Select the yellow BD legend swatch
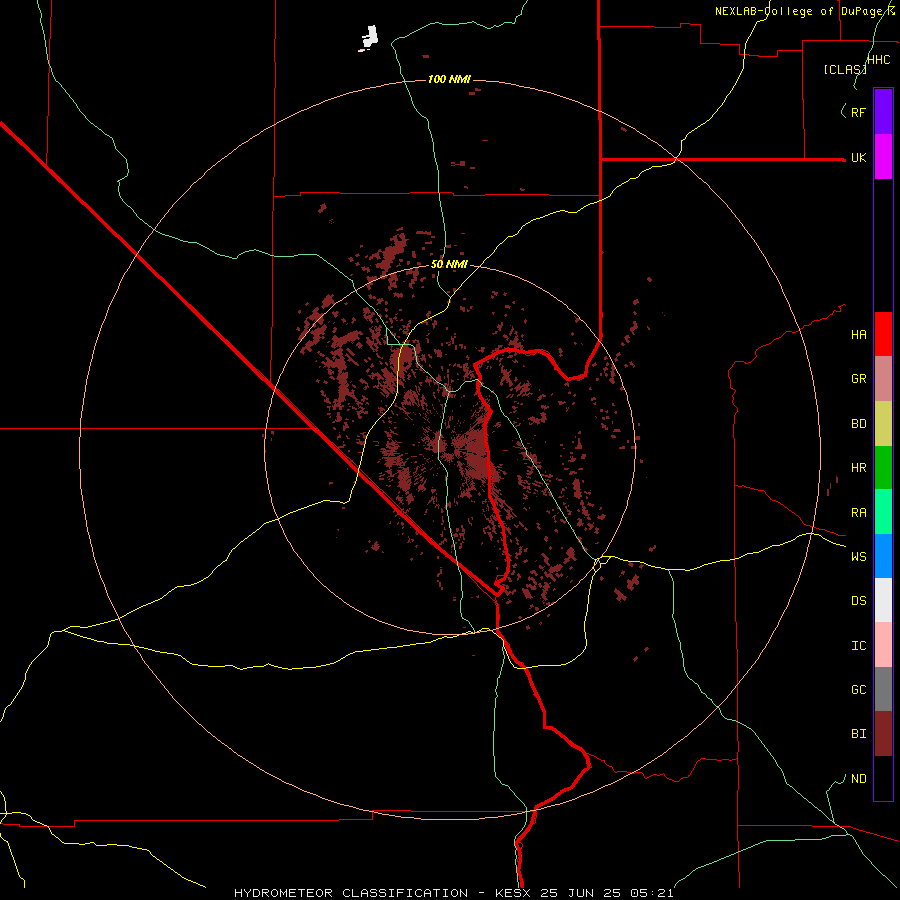The image size is (900, 900). [x=883, y=424]
